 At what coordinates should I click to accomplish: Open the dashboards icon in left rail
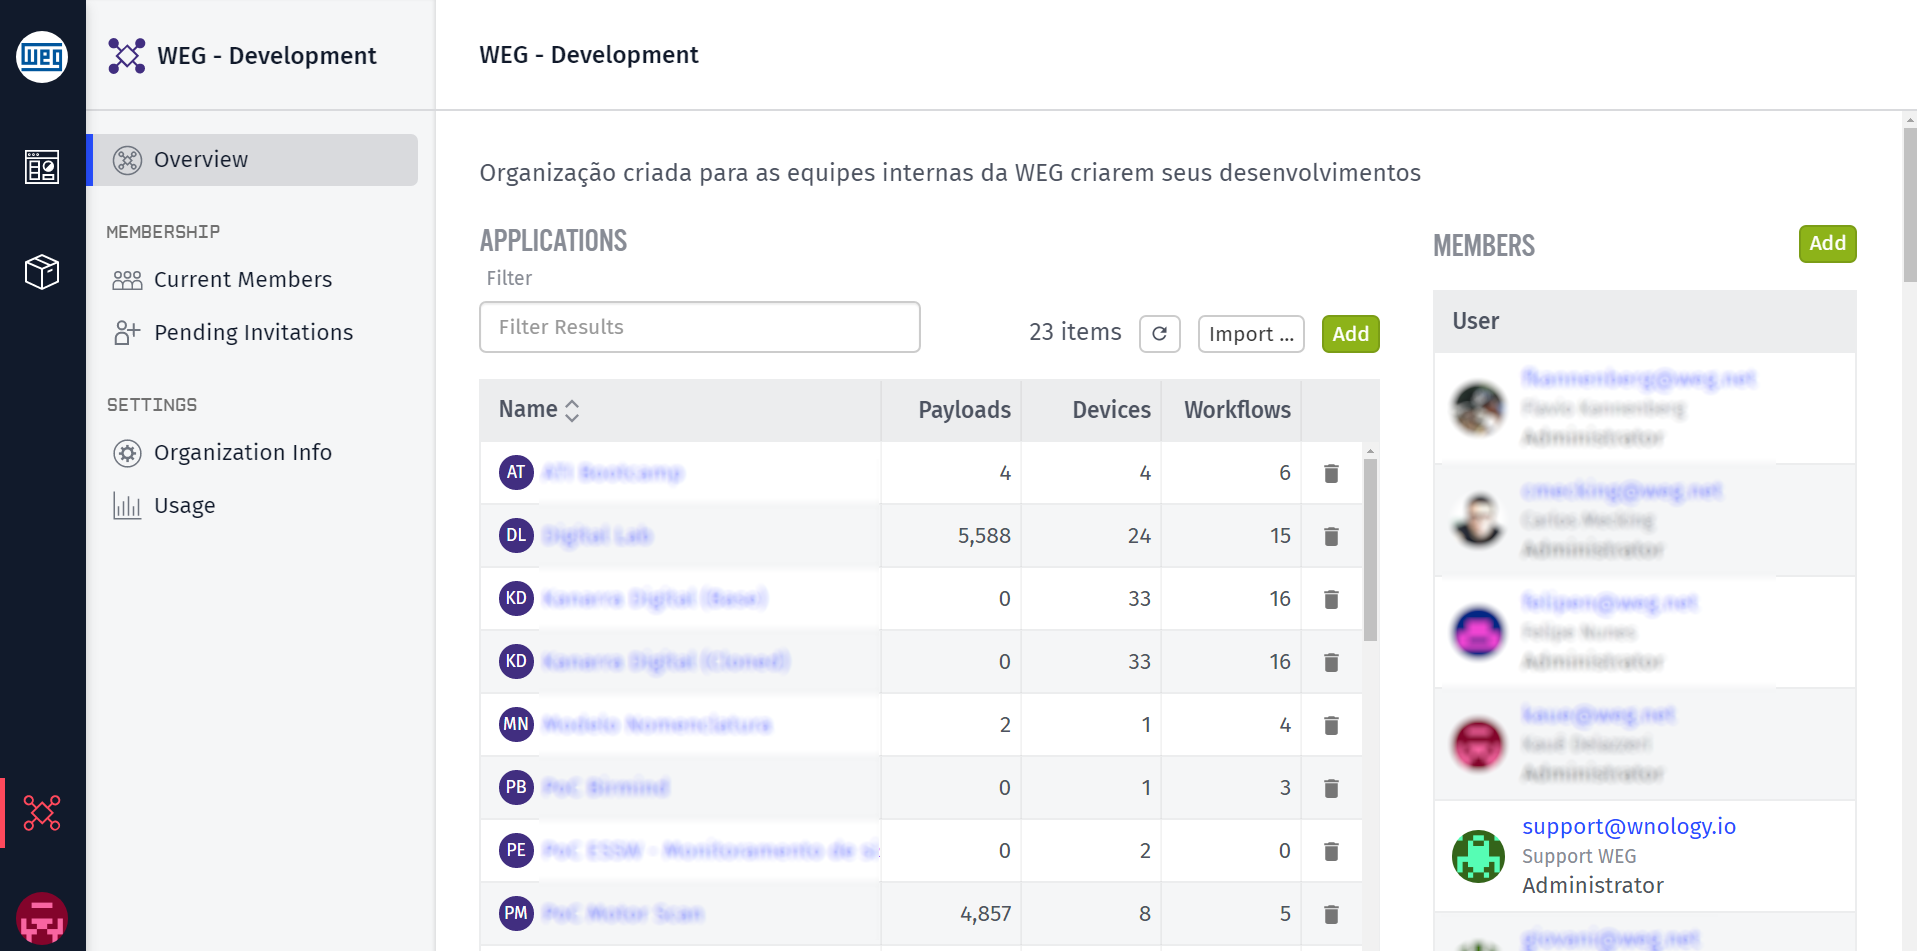point(42,167)
